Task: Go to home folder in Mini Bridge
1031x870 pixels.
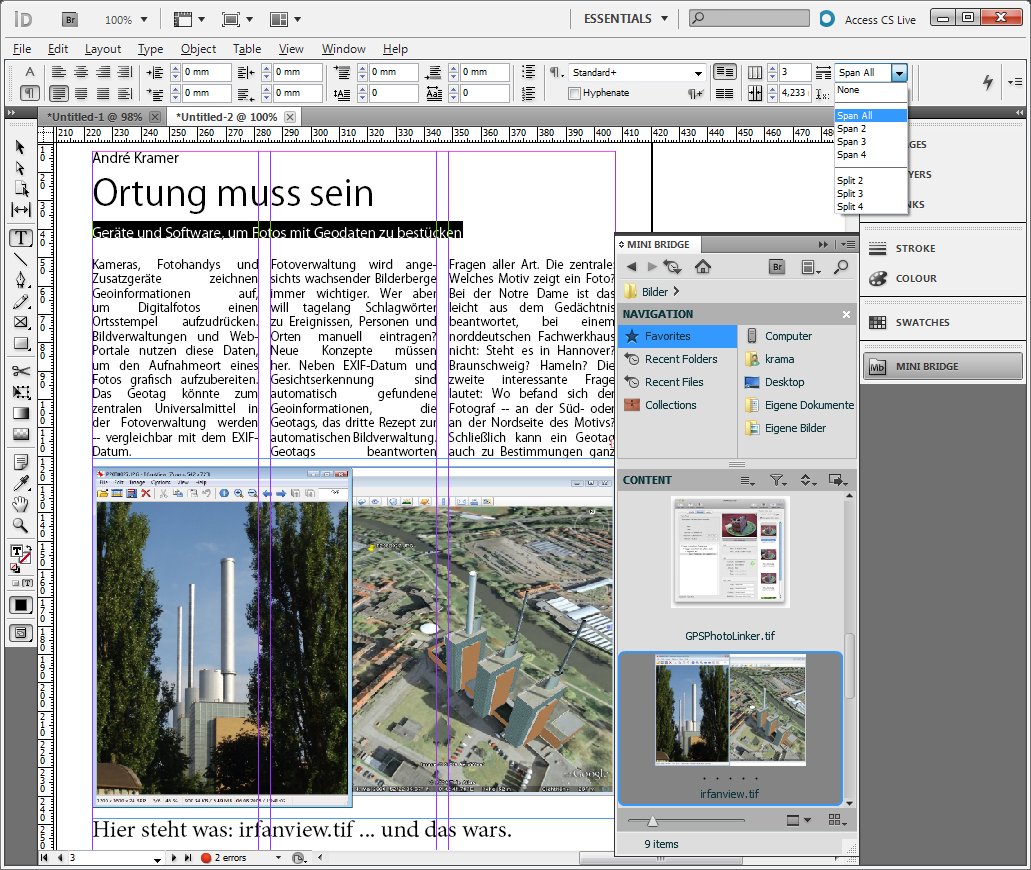Action: click(703, 266)
